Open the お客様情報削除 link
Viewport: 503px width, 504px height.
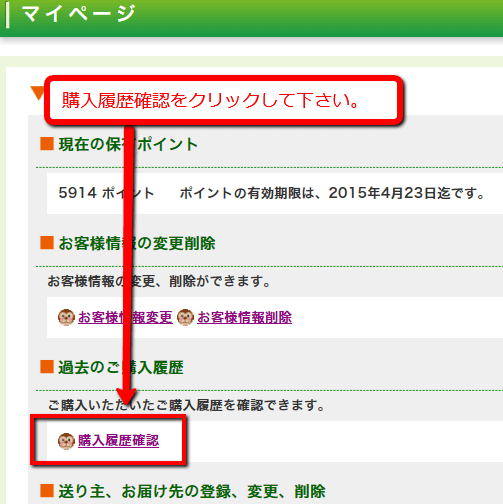(x=244, y=317)
